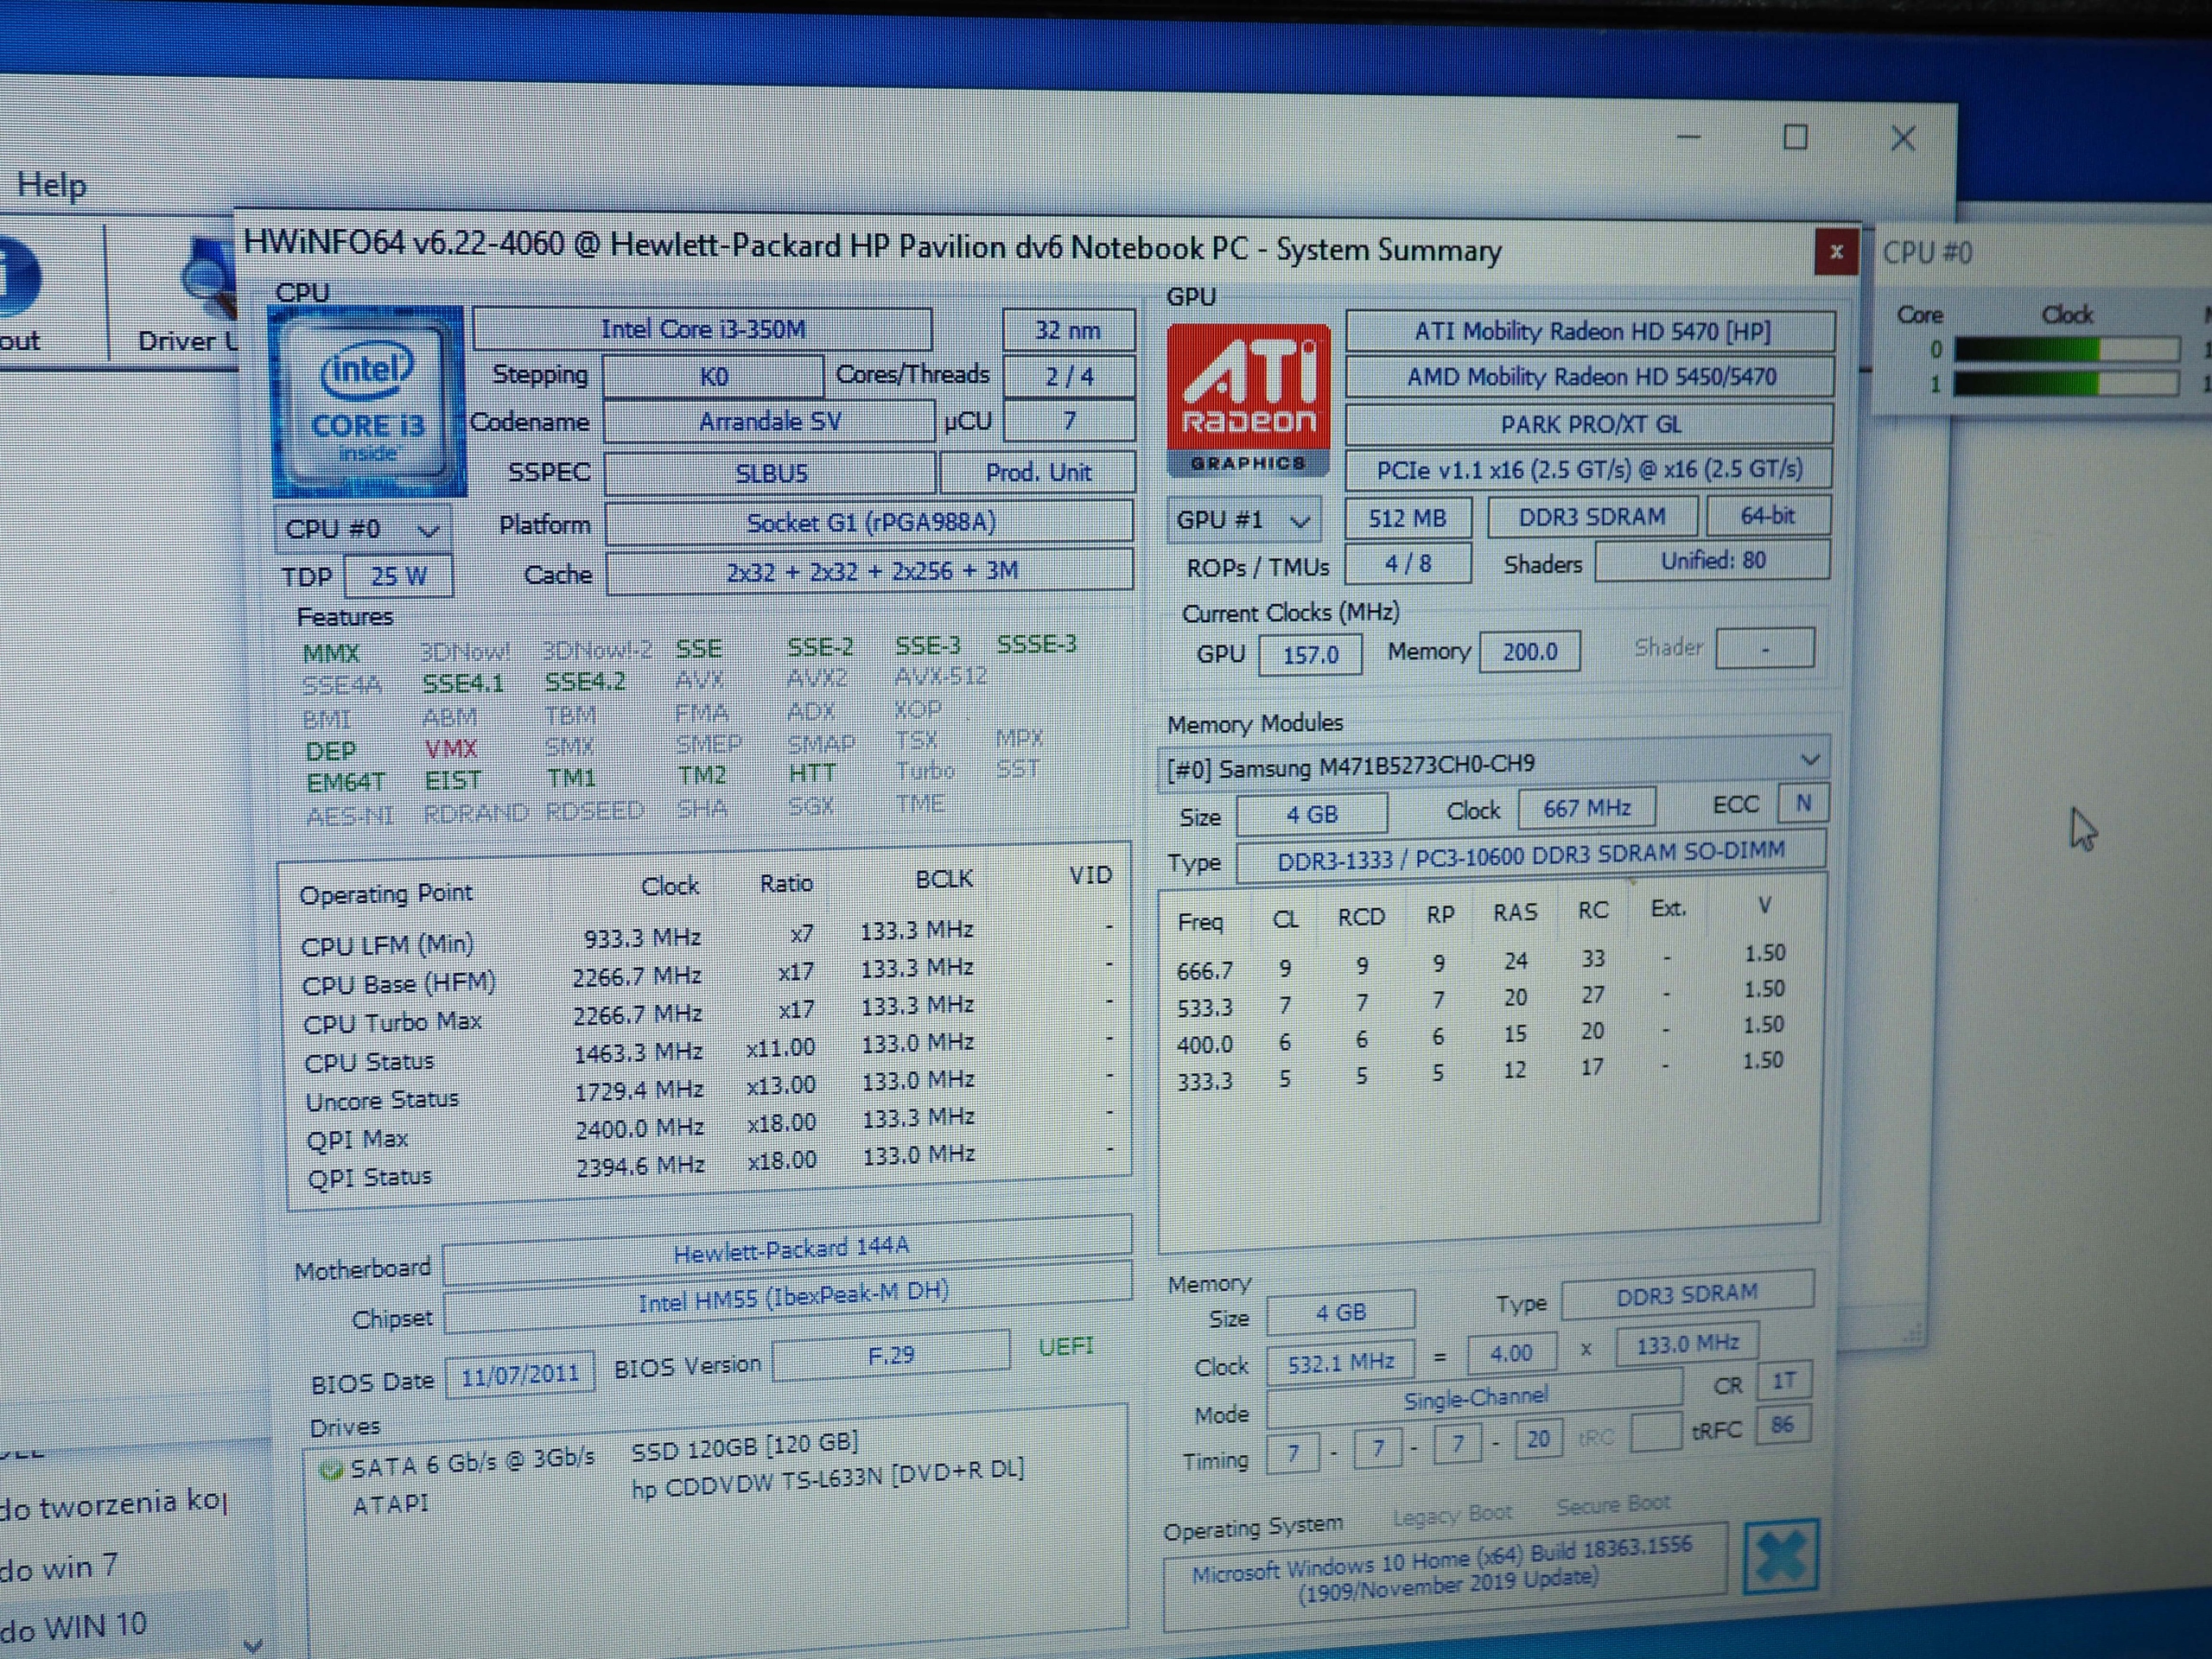Click the blue X close icon near Operating System
Viewport: 2212px width, 1659px height.
pyautogui.click(x=1780, y=1556)
